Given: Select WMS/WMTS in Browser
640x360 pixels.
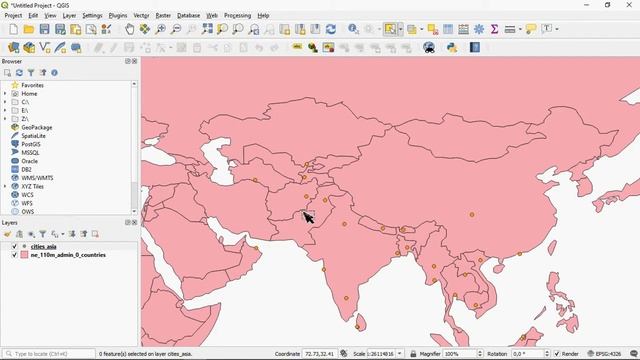Looking at the screenshot, I should [x=37, y=178].
